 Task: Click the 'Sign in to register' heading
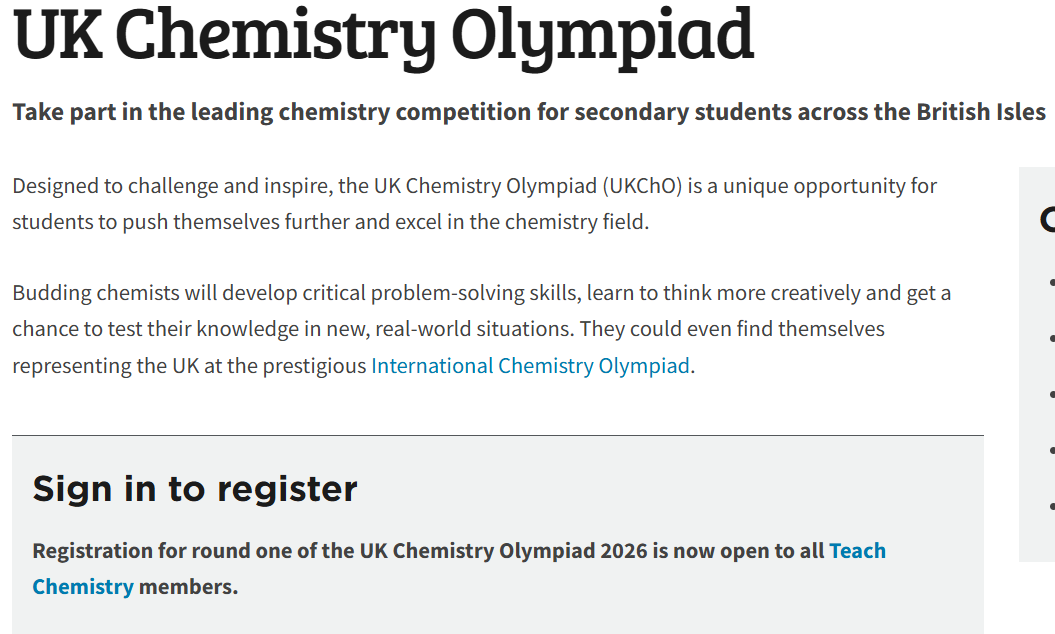[195, 489]
